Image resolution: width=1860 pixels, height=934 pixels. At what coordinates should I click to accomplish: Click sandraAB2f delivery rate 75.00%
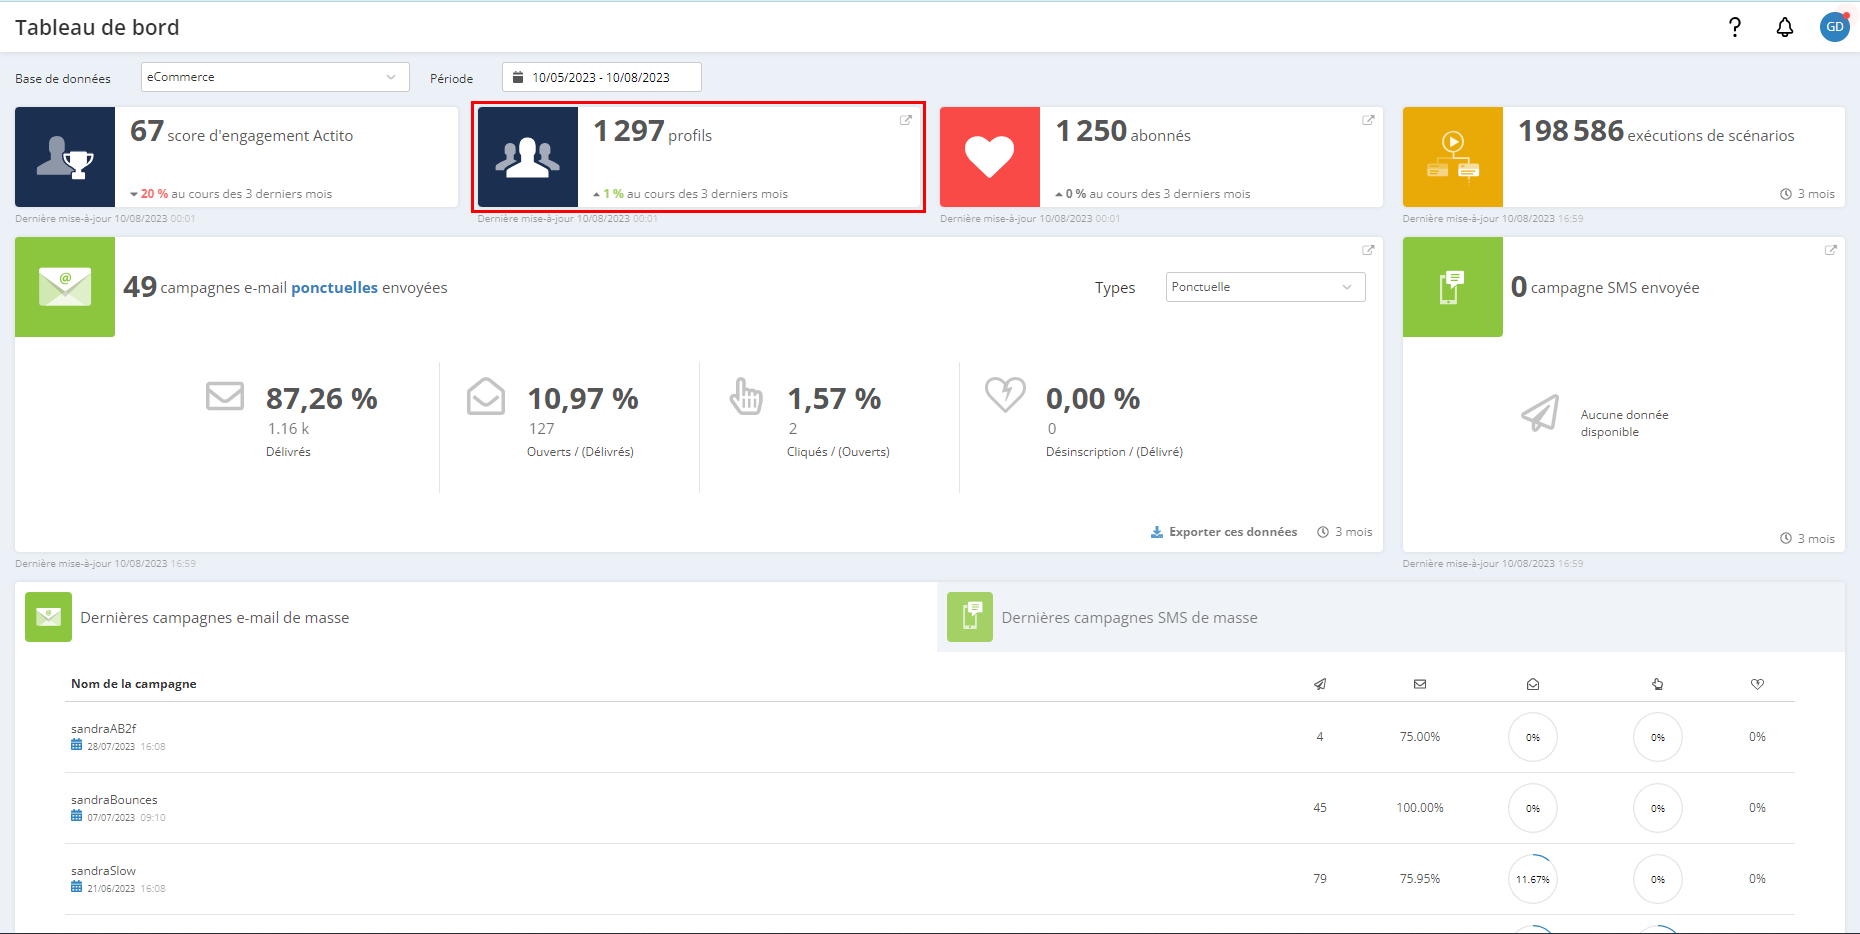point(1420,737)
